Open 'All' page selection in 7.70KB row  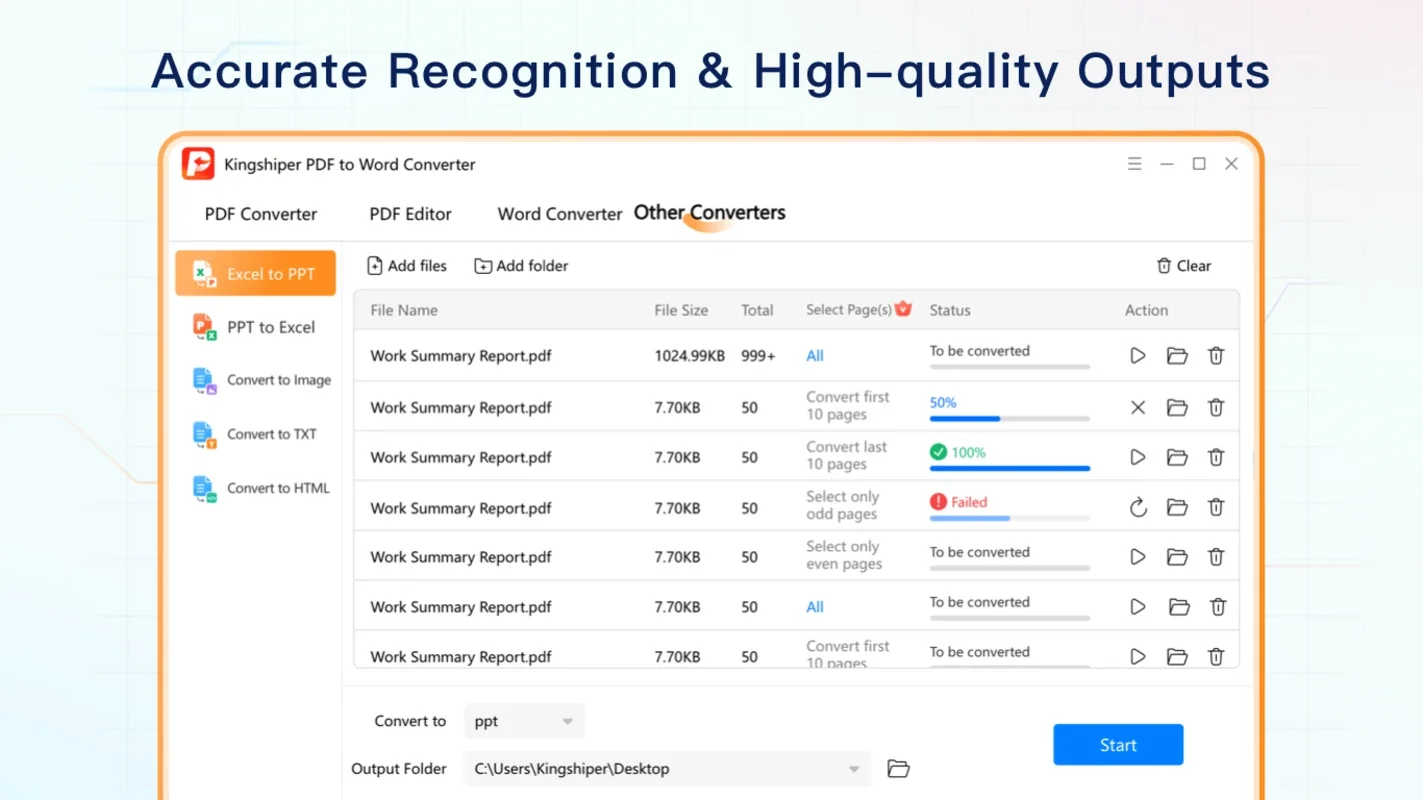tap(815, 607)
